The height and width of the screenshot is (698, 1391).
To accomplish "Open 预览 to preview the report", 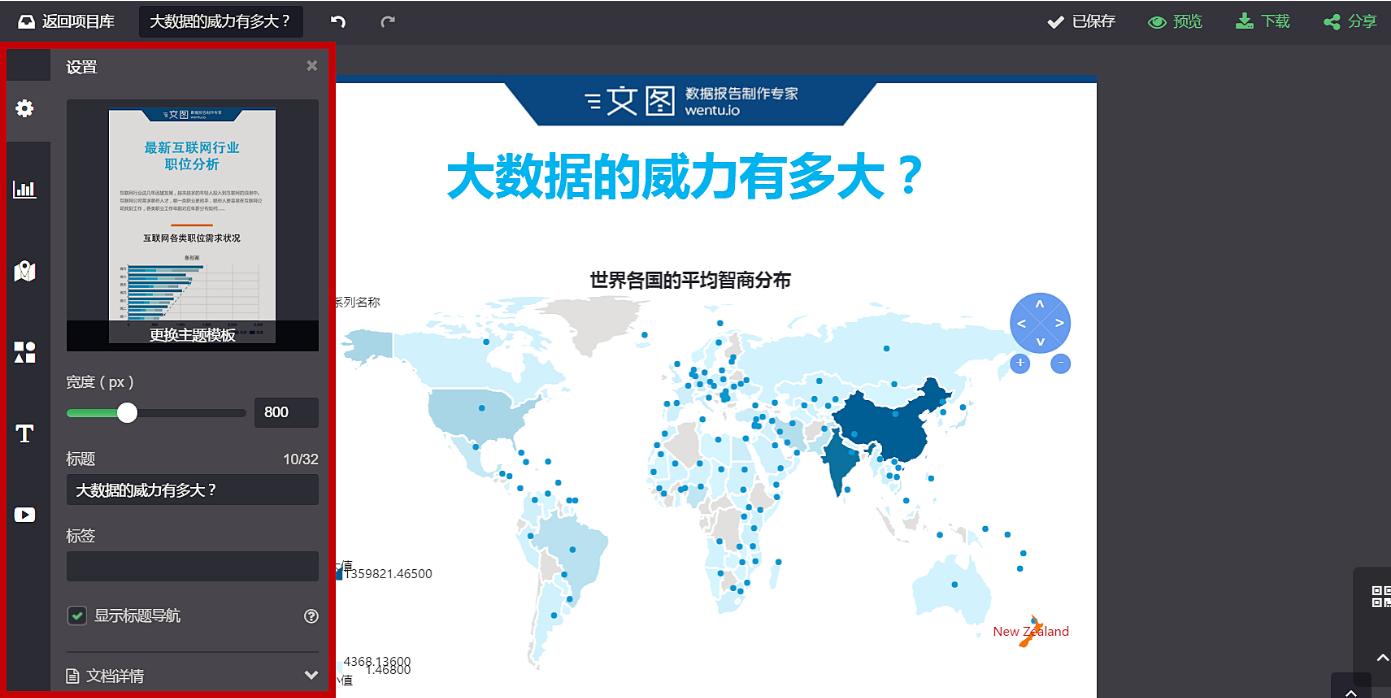I will tap(1175, 21).
